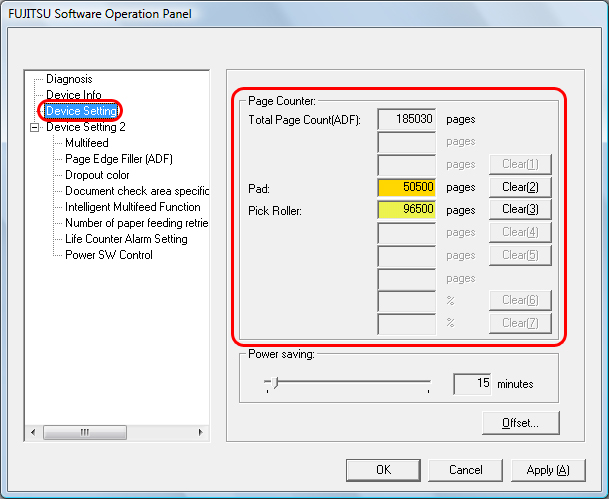609x499 pixels.
Task: Click the Clear(2) button for Pad
Action: [520, 187]
